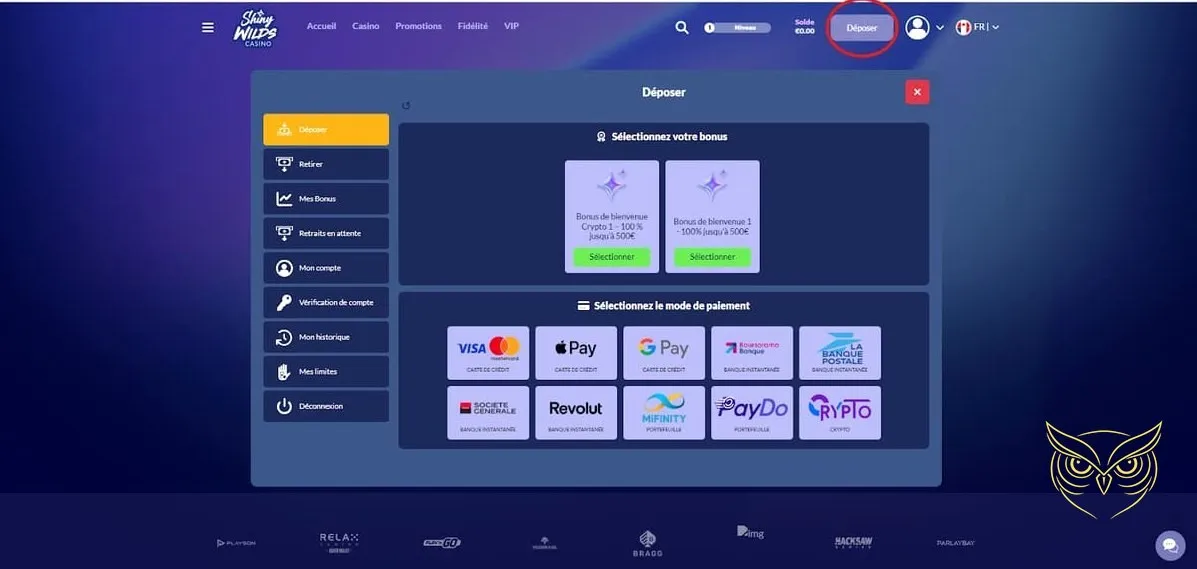
Task: Click Déconnexion in sidebar
Action: coord(326,406)
